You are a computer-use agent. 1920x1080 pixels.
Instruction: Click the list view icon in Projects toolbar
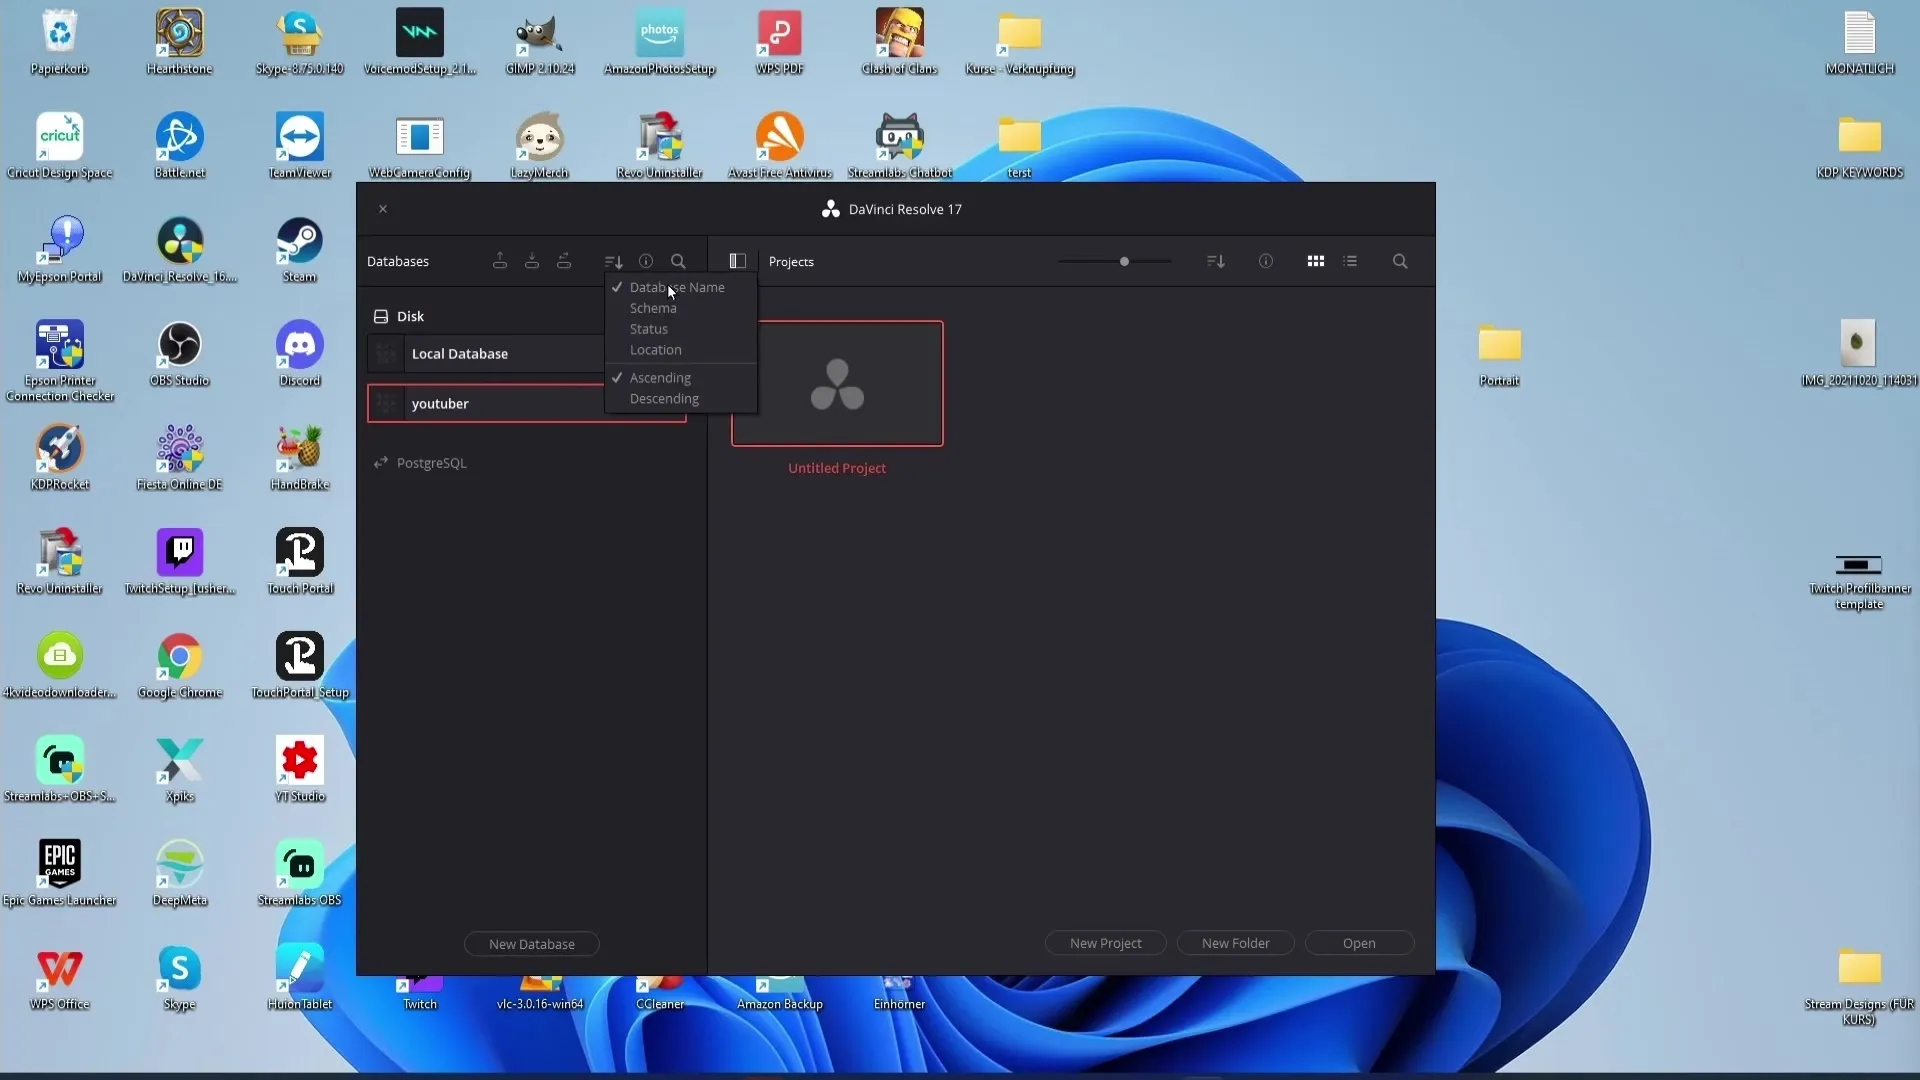[1350, 261]
